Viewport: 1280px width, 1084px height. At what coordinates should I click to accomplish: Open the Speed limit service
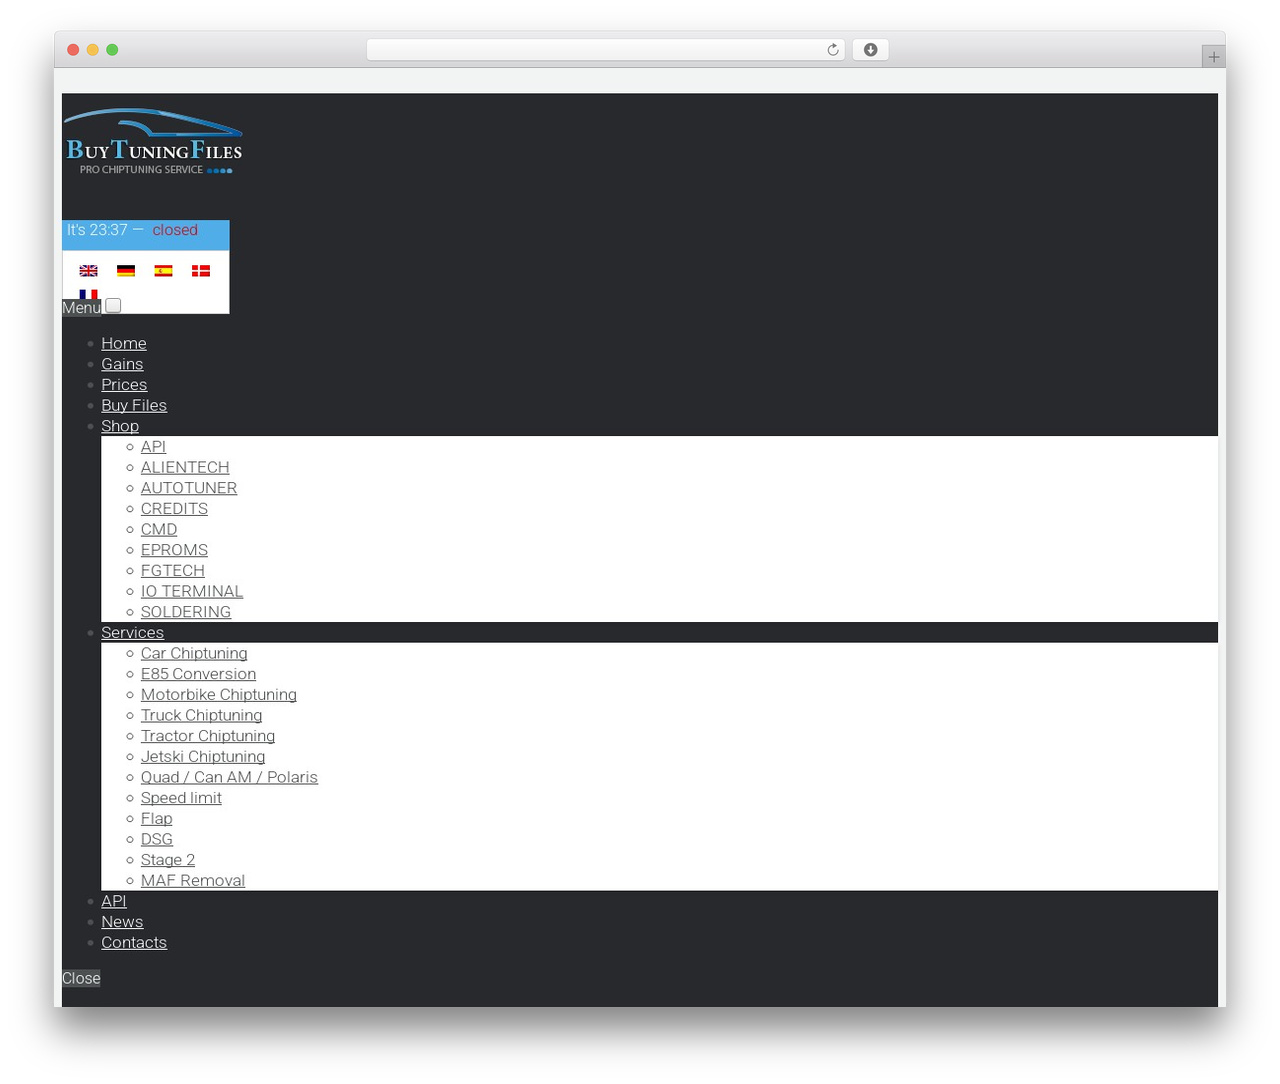tap(181, 798)
